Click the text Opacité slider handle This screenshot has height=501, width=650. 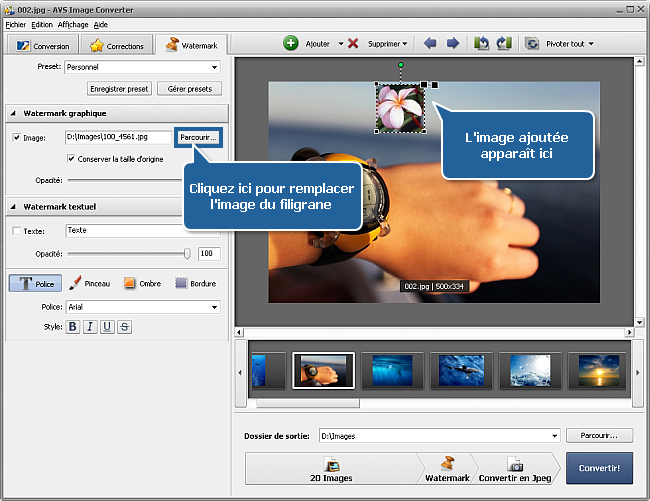[187, 254]
